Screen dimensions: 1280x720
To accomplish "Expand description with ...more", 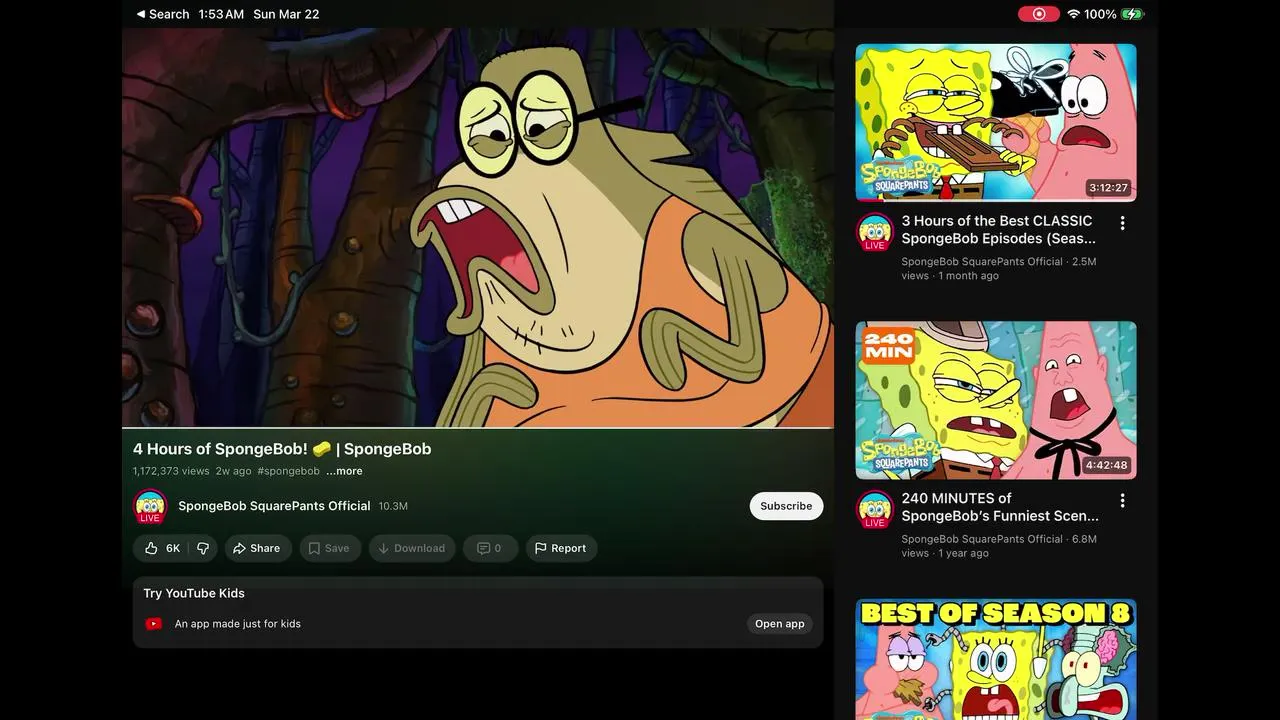I will (344, 471).
